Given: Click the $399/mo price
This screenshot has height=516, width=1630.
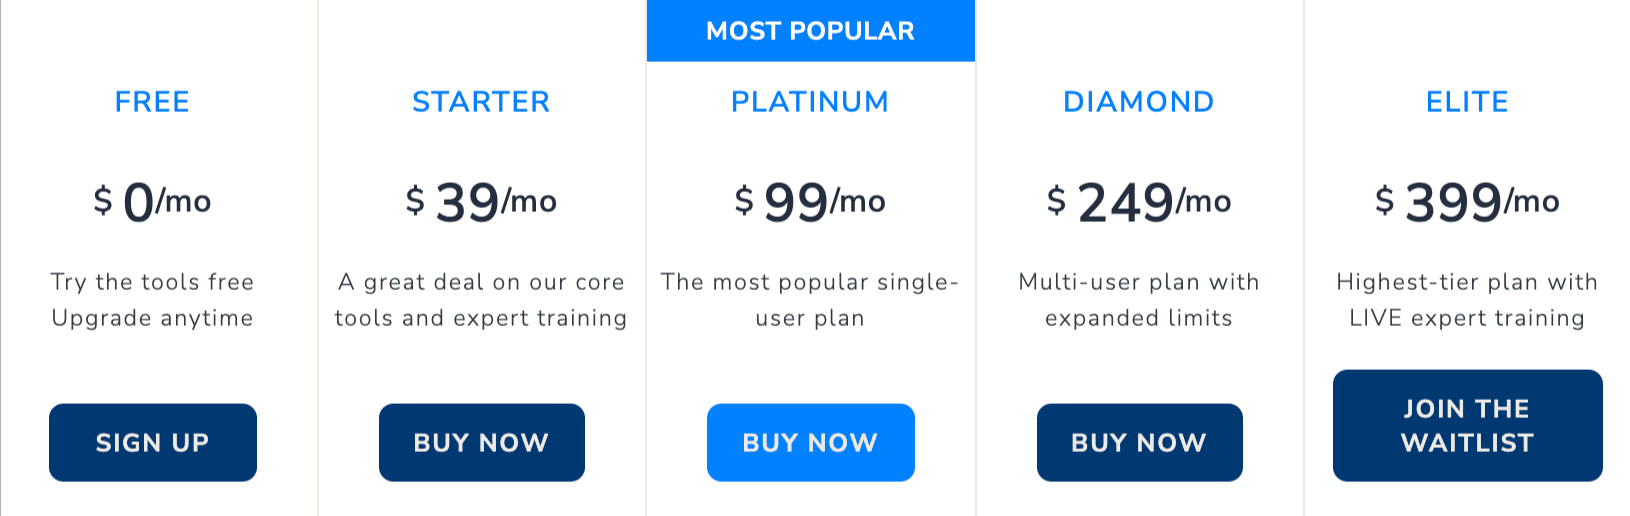Looking at the screenshot, I should 1467,202.
